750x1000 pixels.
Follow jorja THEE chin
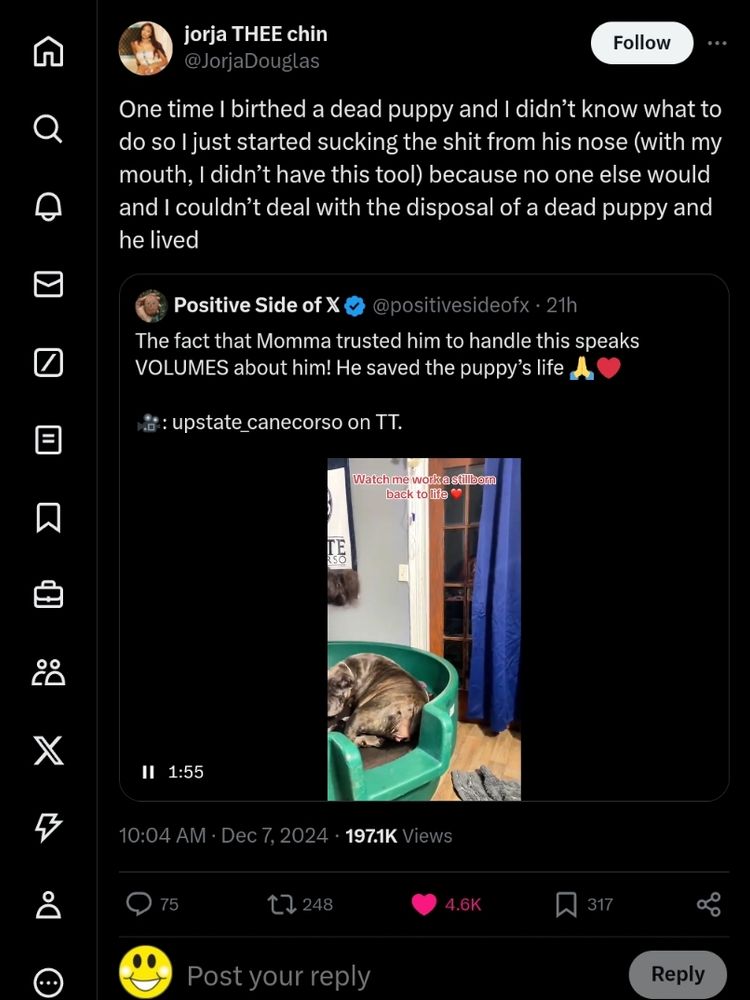pyautogui.click(x=641, y=43)
